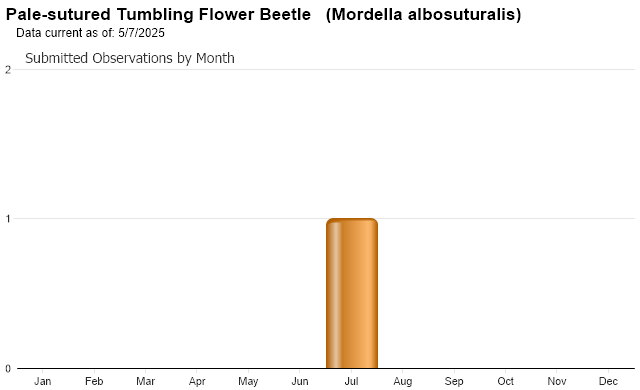Click the y-axis value 0 label
The width and height of the screenshot is (640, 390).
coord(8,369)
